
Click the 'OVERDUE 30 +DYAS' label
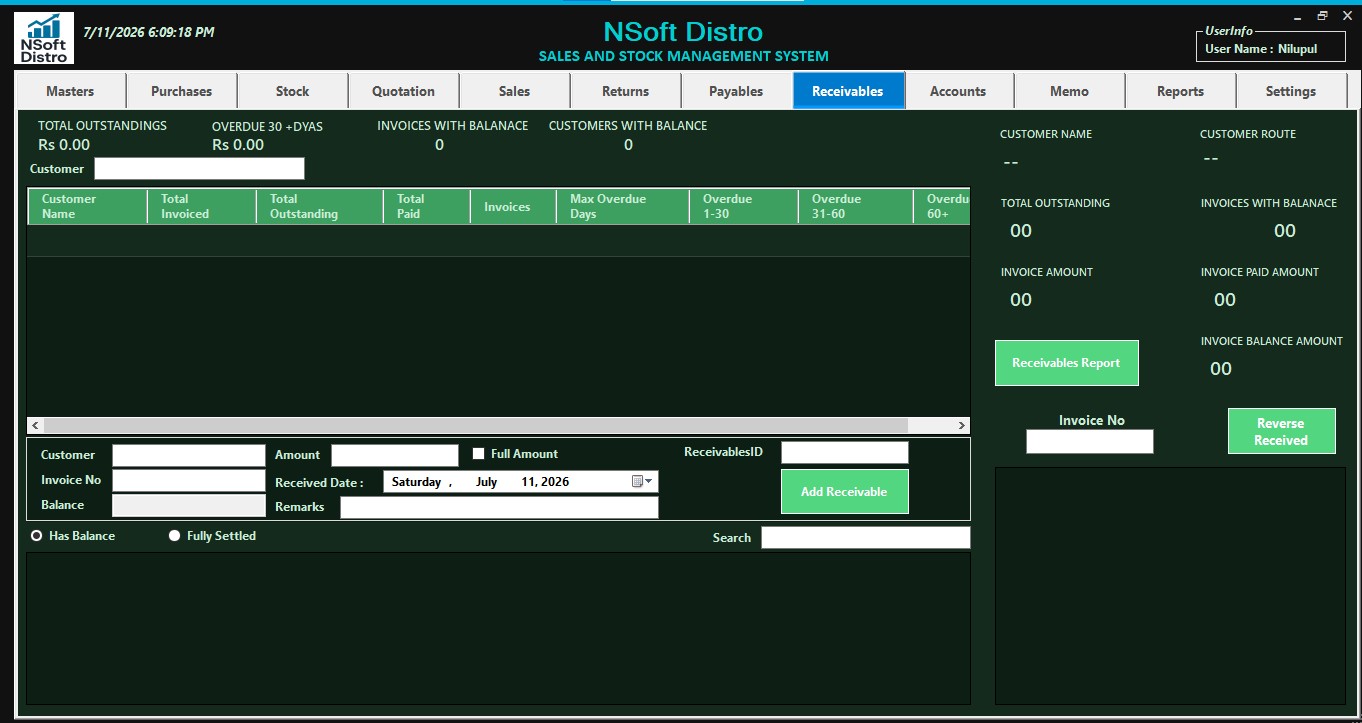pyautogui.click(x=267, y=127)
